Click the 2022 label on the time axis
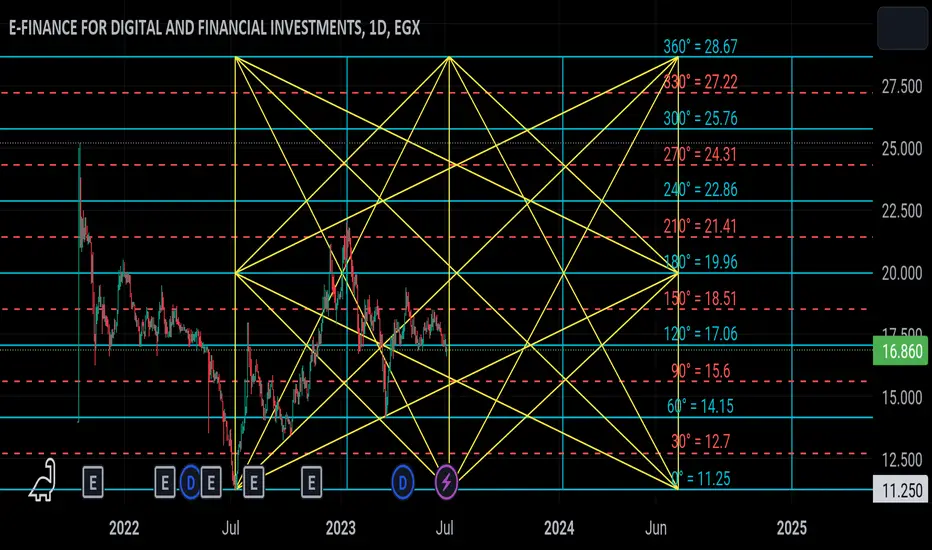 (124, 528)
